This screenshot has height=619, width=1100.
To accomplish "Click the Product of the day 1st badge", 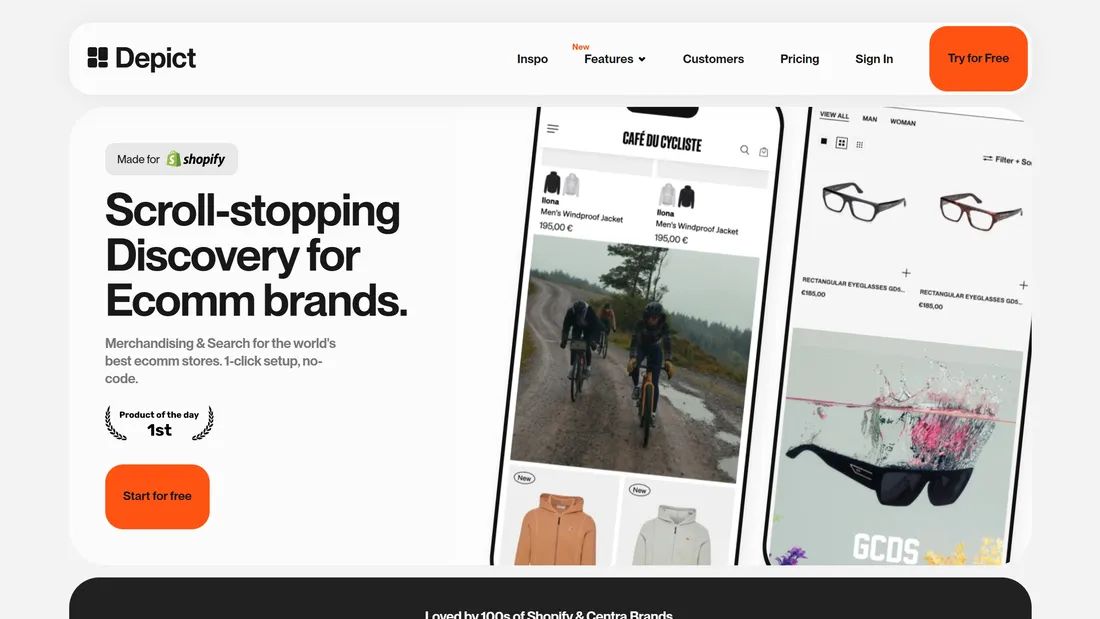I will pos(159,422).
